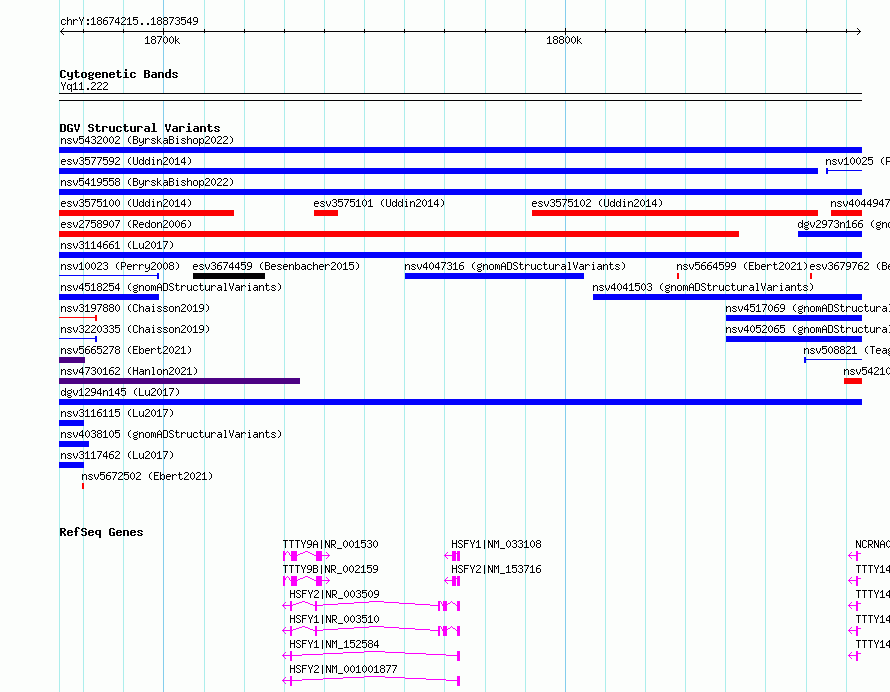Select variant nsv3114661 (Lu2017) label
Image resolution: width=890 pixels, height=692 pixels.
117,245
